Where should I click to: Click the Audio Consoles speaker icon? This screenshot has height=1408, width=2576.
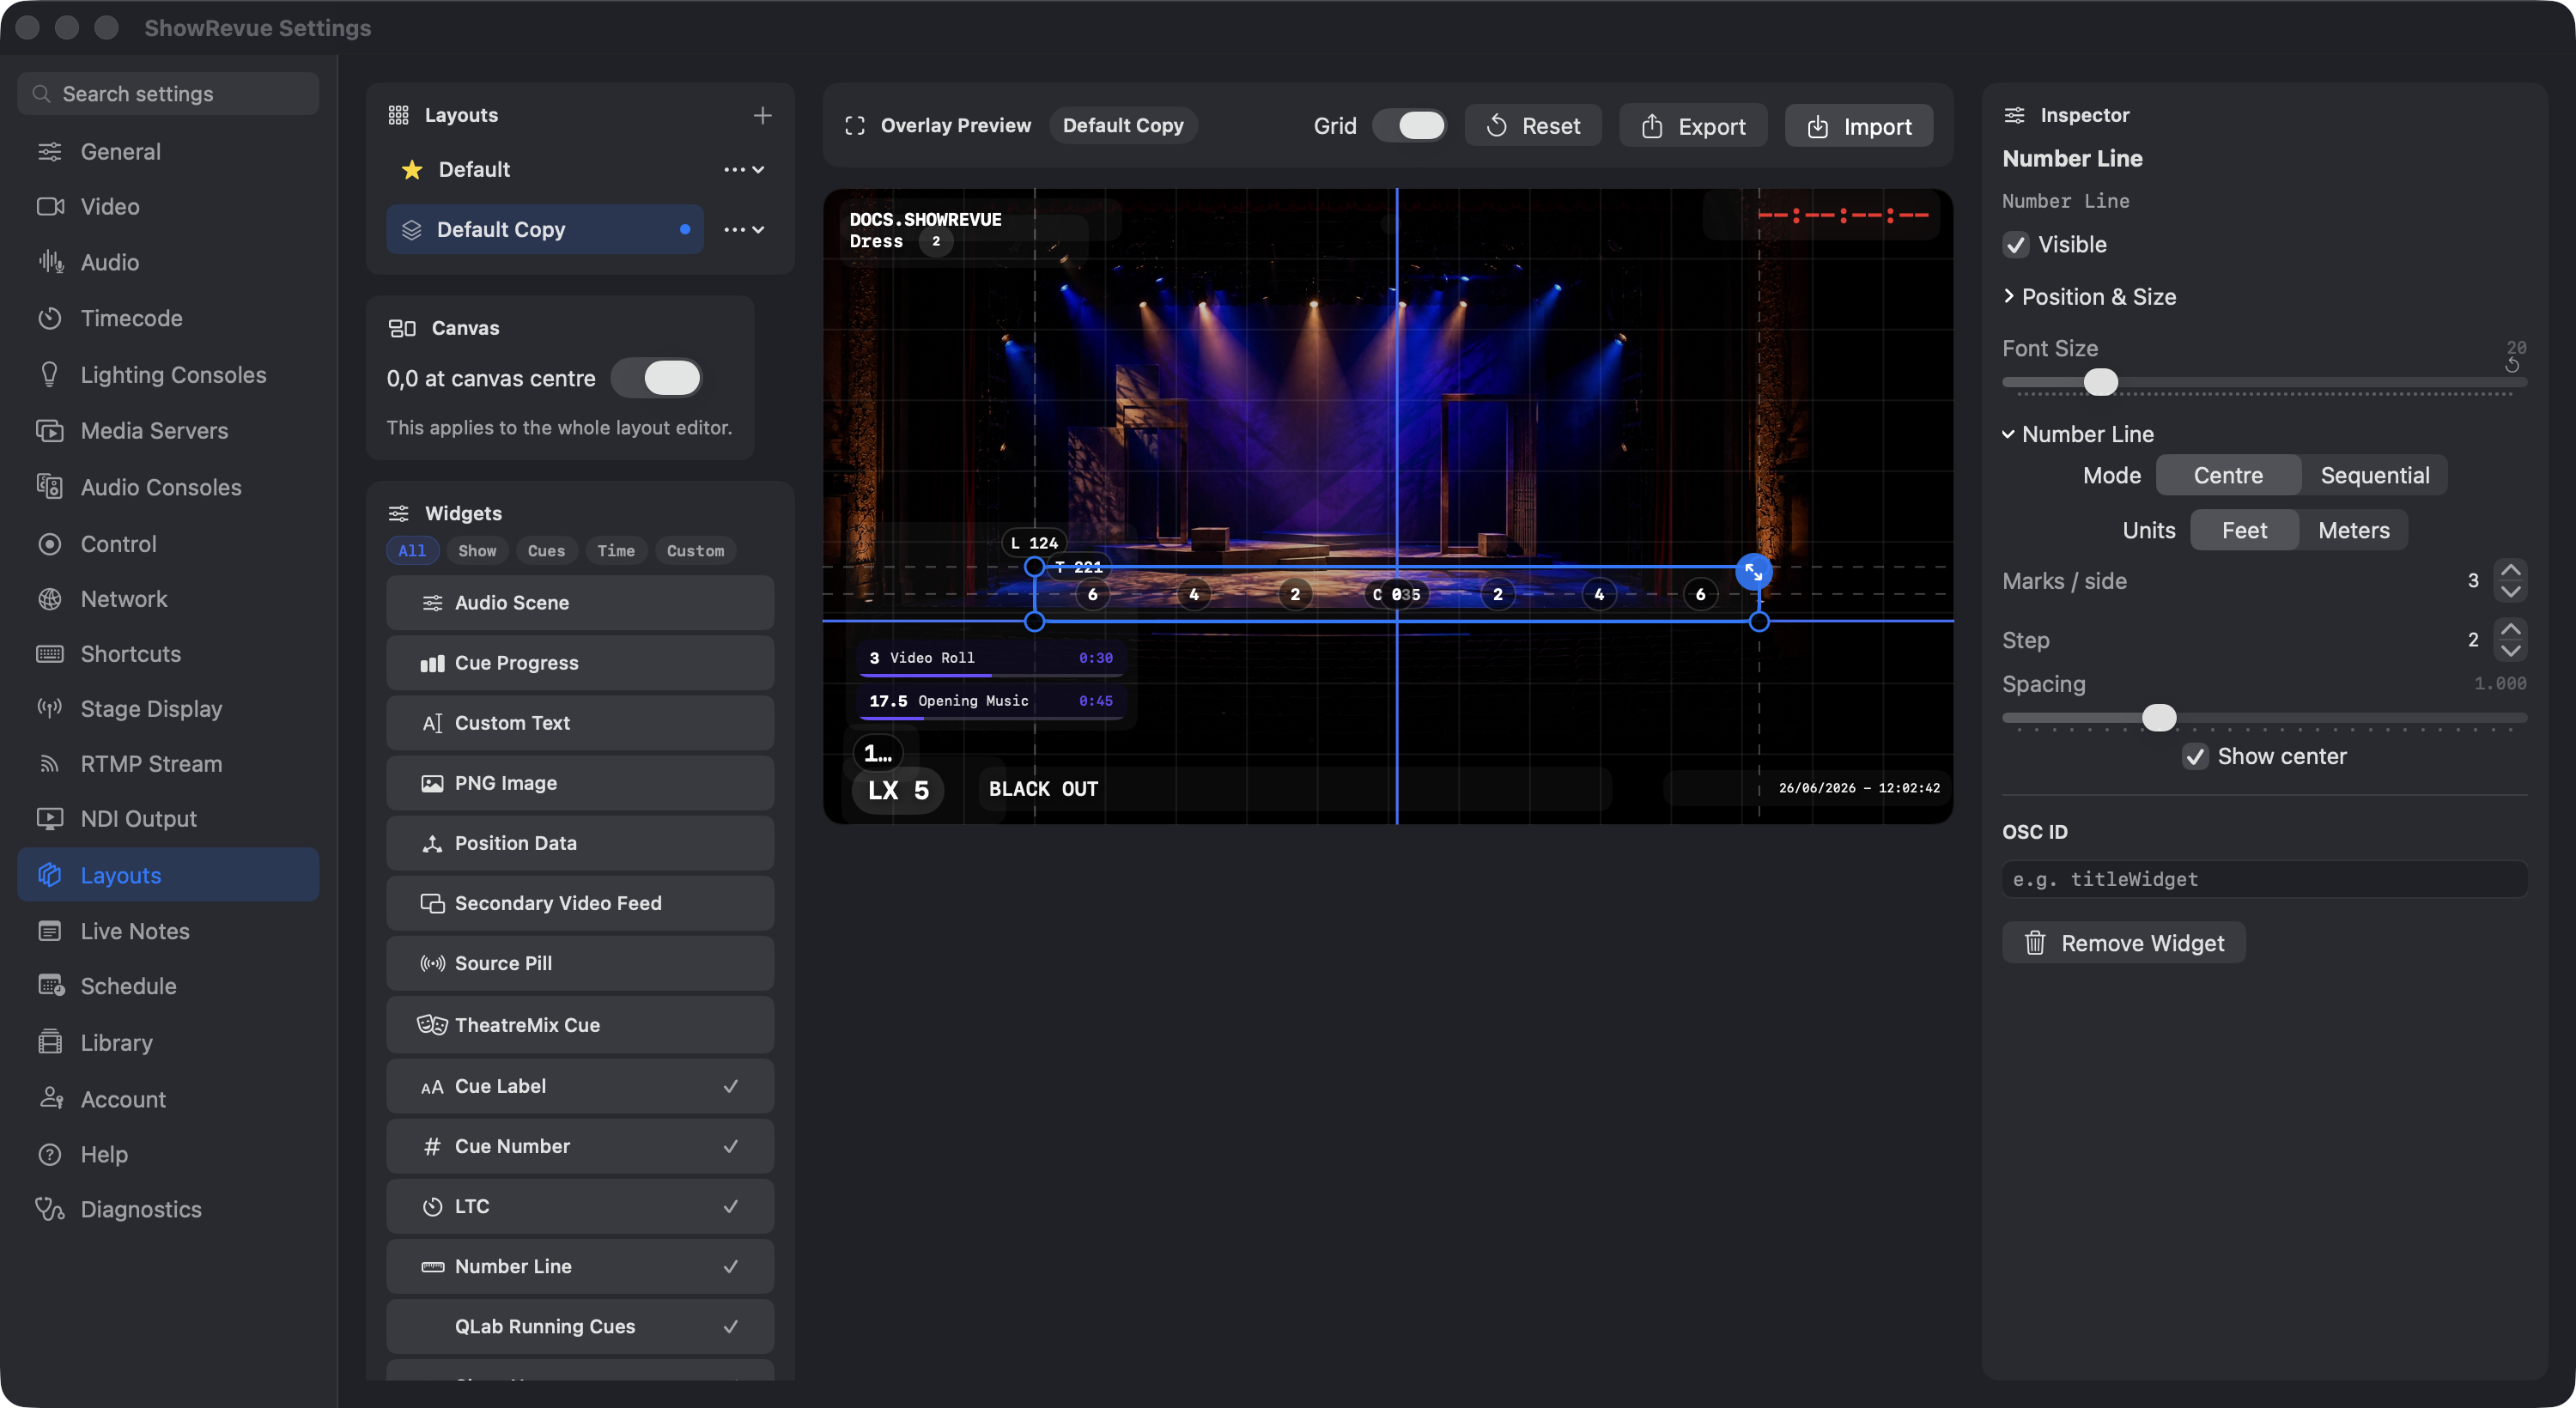point(49,487)
